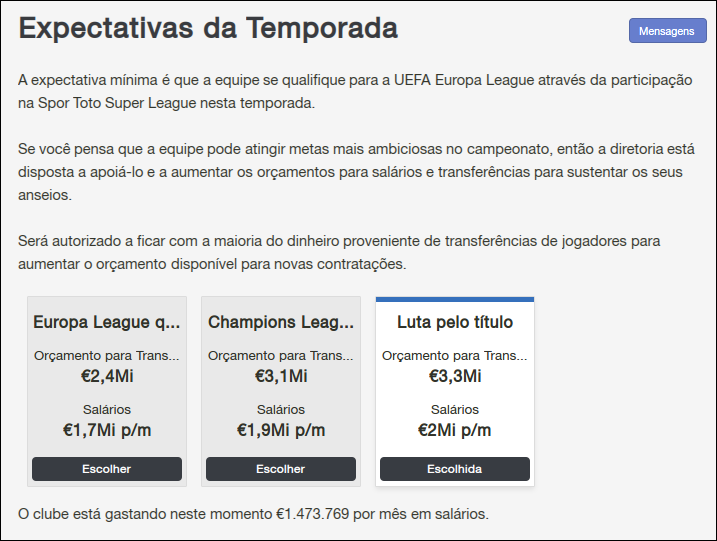Click the Orçamento label in the Europa League card
The image size is (717, 541).
(x=107, y=355)
